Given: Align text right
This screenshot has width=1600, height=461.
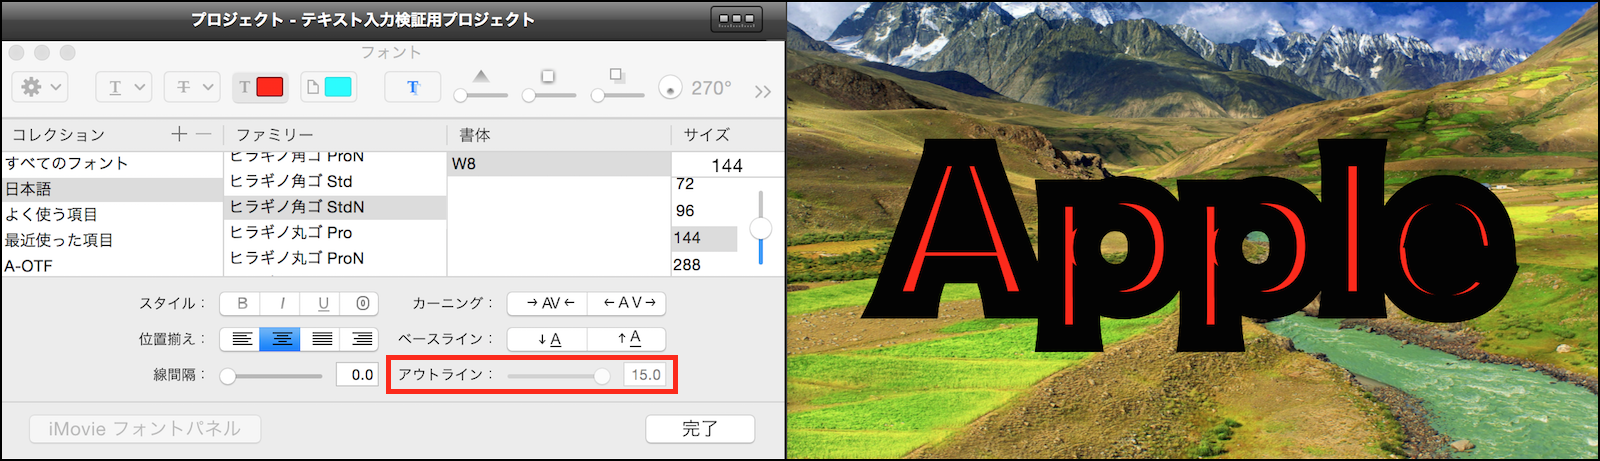Looking at the screenshot, I should (x=362, y=339).
